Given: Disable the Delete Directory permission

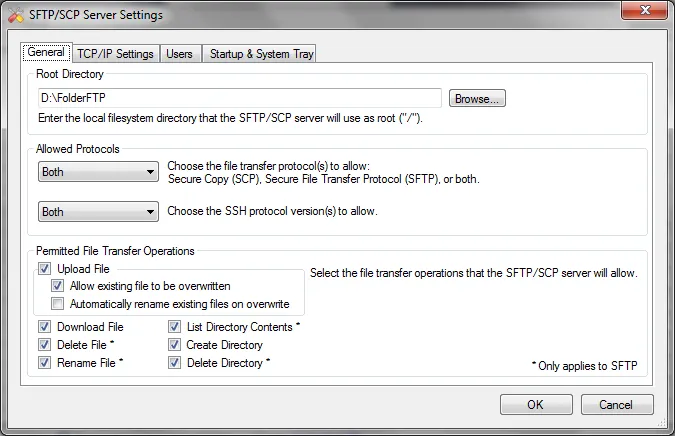Looking at the screenshot, I should pyautogui.click(x=175, y=363).
